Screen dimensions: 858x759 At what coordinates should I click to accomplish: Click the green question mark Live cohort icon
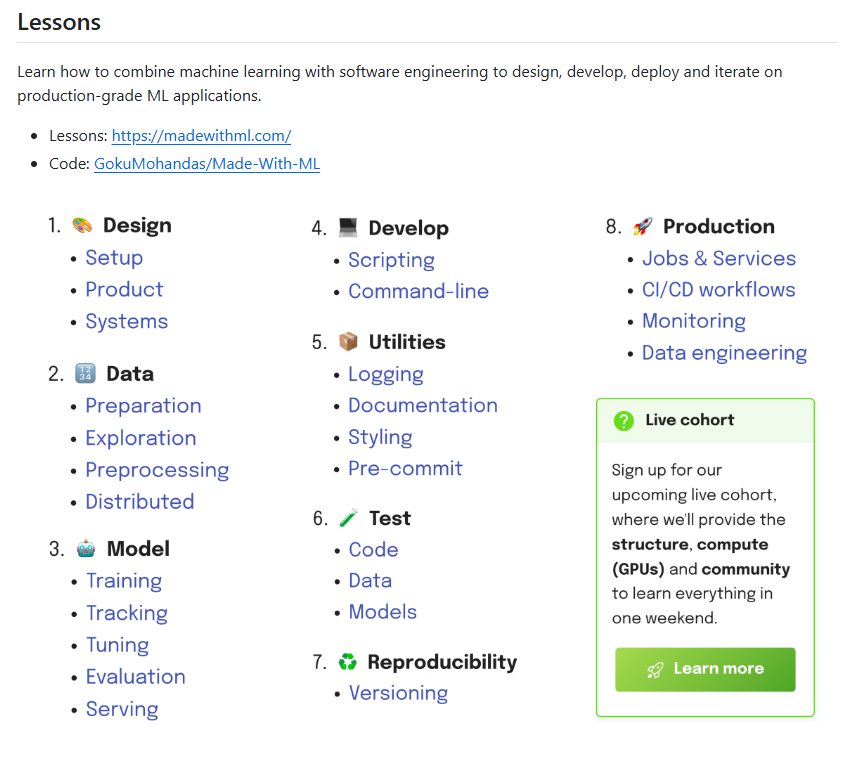click(624, 420)
